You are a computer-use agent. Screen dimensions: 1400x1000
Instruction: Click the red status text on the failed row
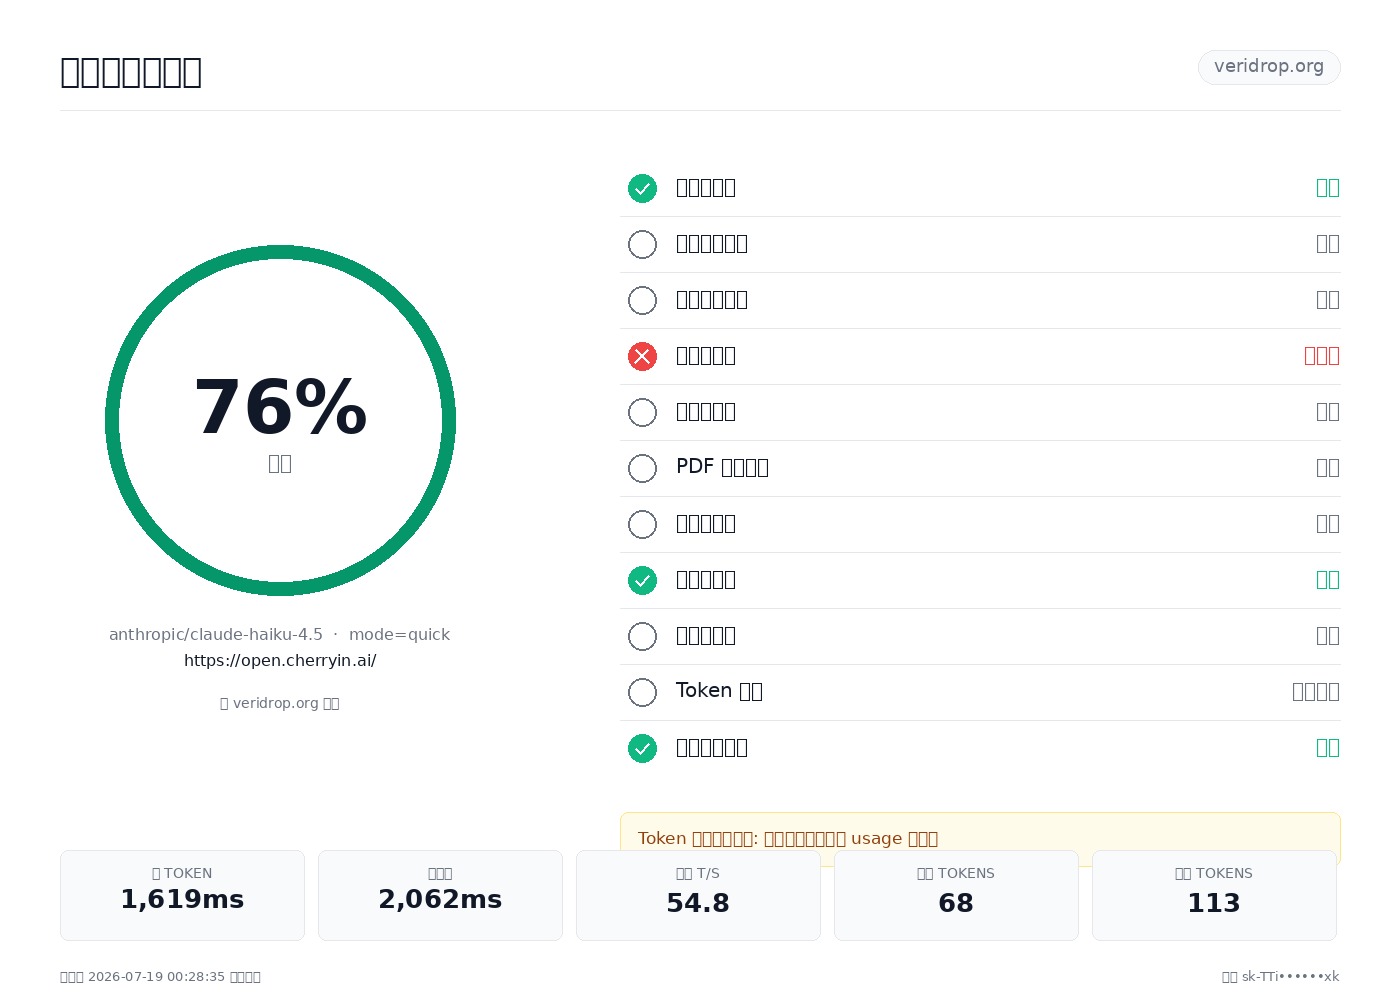pyautogui.click(x=1322, y=356)
